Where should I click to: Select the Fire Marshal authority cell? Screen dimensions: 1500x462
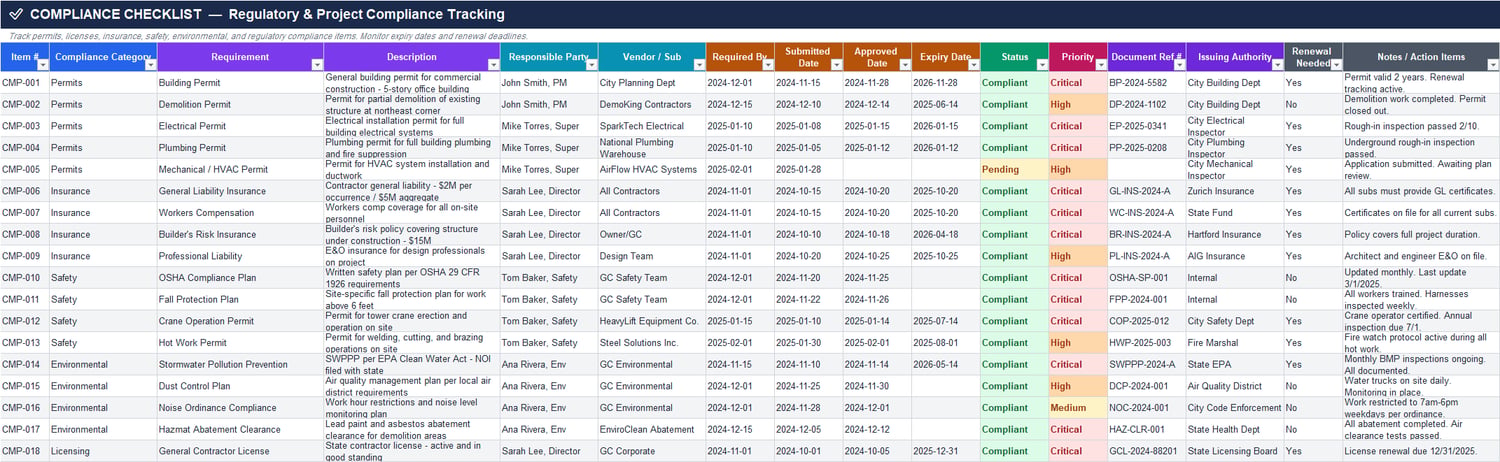coord(1234,343)
